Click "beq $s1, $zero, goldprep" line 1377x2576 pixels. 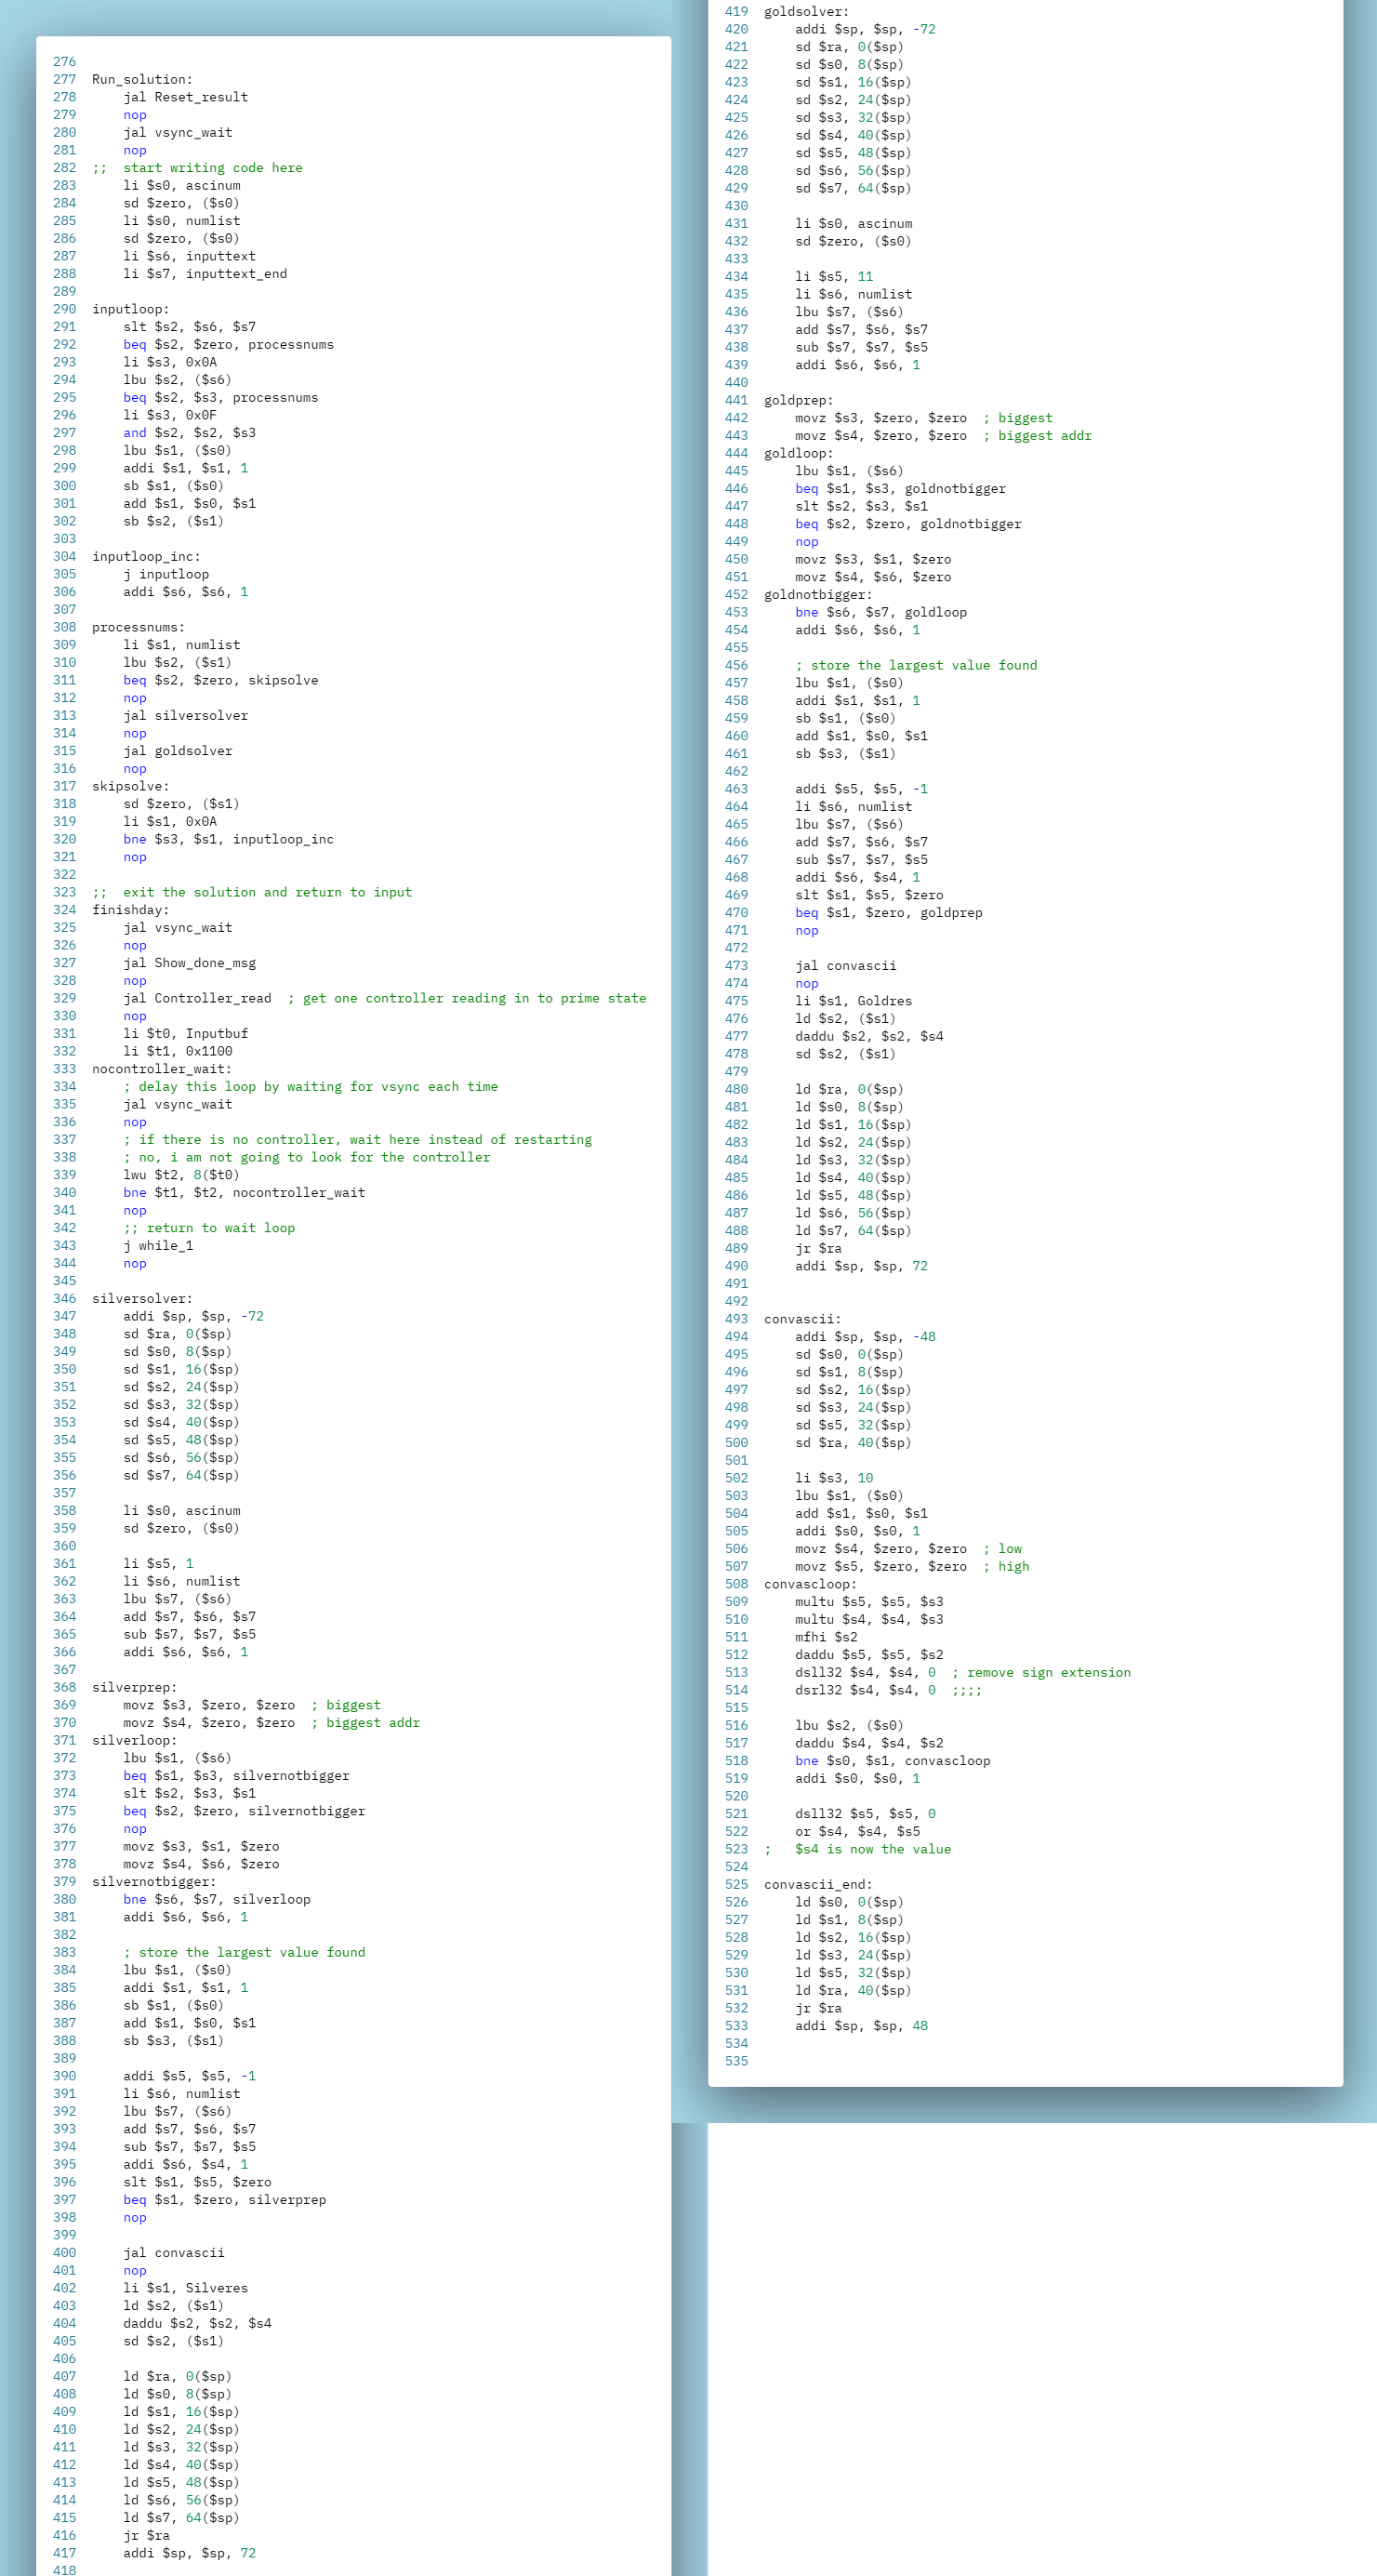coord(889,913)
